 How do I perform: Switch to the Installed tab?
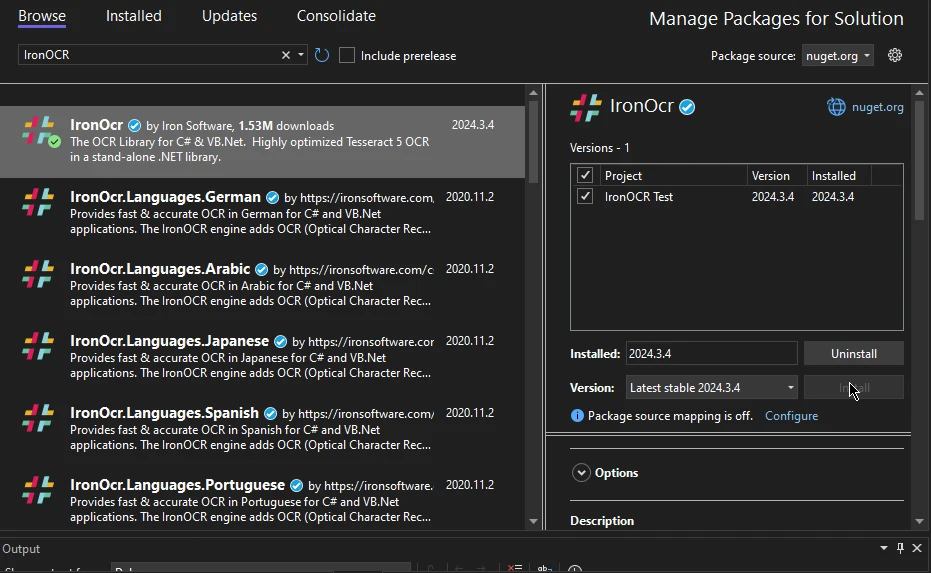[x=133, y=16]
